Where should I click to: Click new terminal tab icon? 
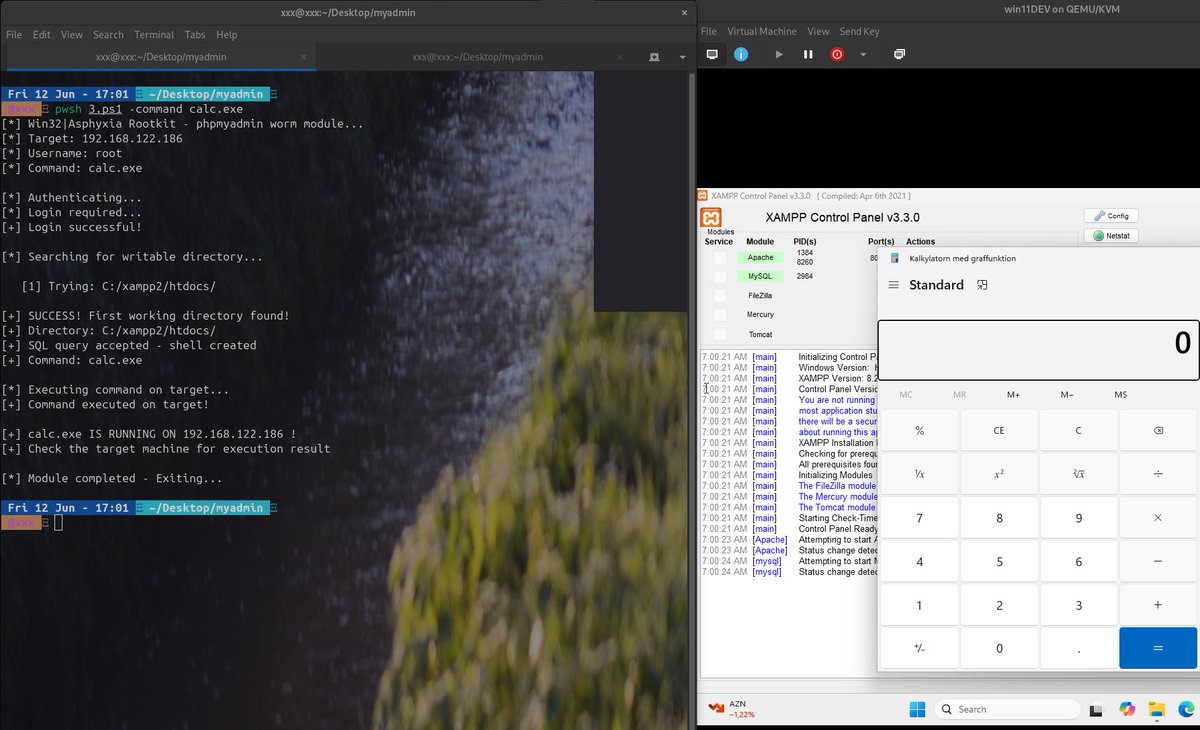point(654,57)
